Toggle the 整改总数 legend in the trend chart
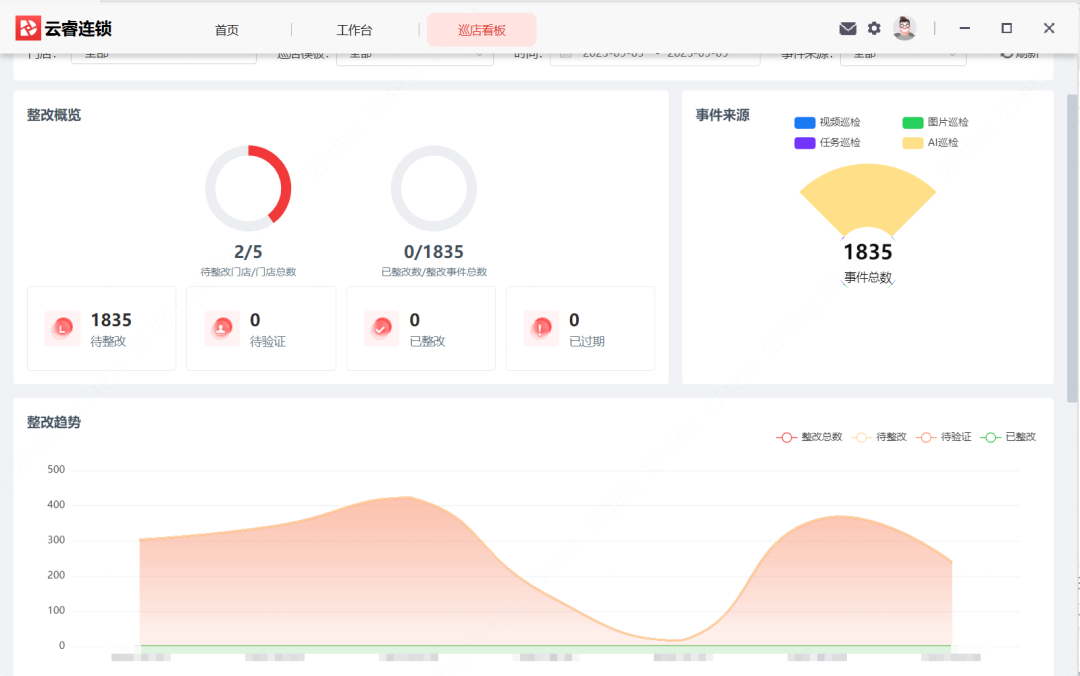1080x676 pixels. click(x=810, y=437)
